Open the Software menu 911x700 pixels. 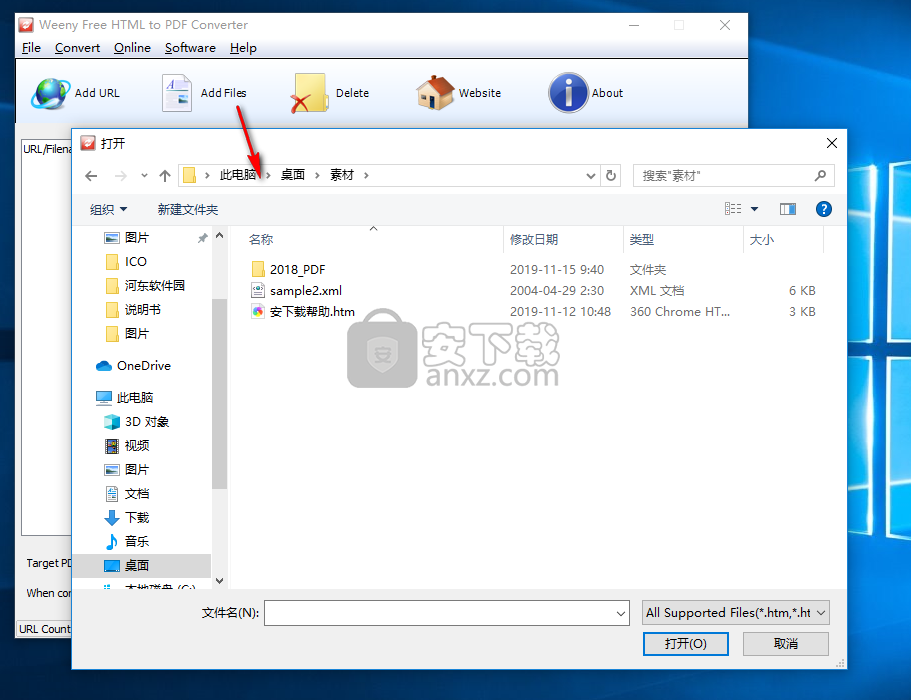click(190, 48)
